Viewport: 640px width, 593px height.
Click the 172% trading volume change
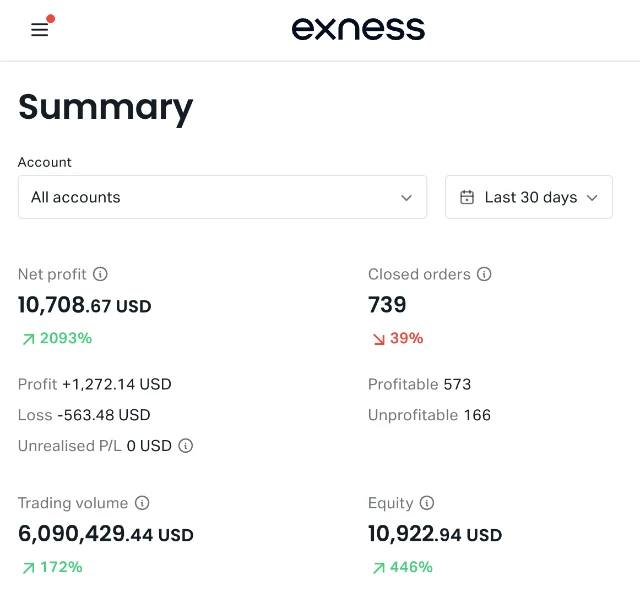click(x=61, y=567)
